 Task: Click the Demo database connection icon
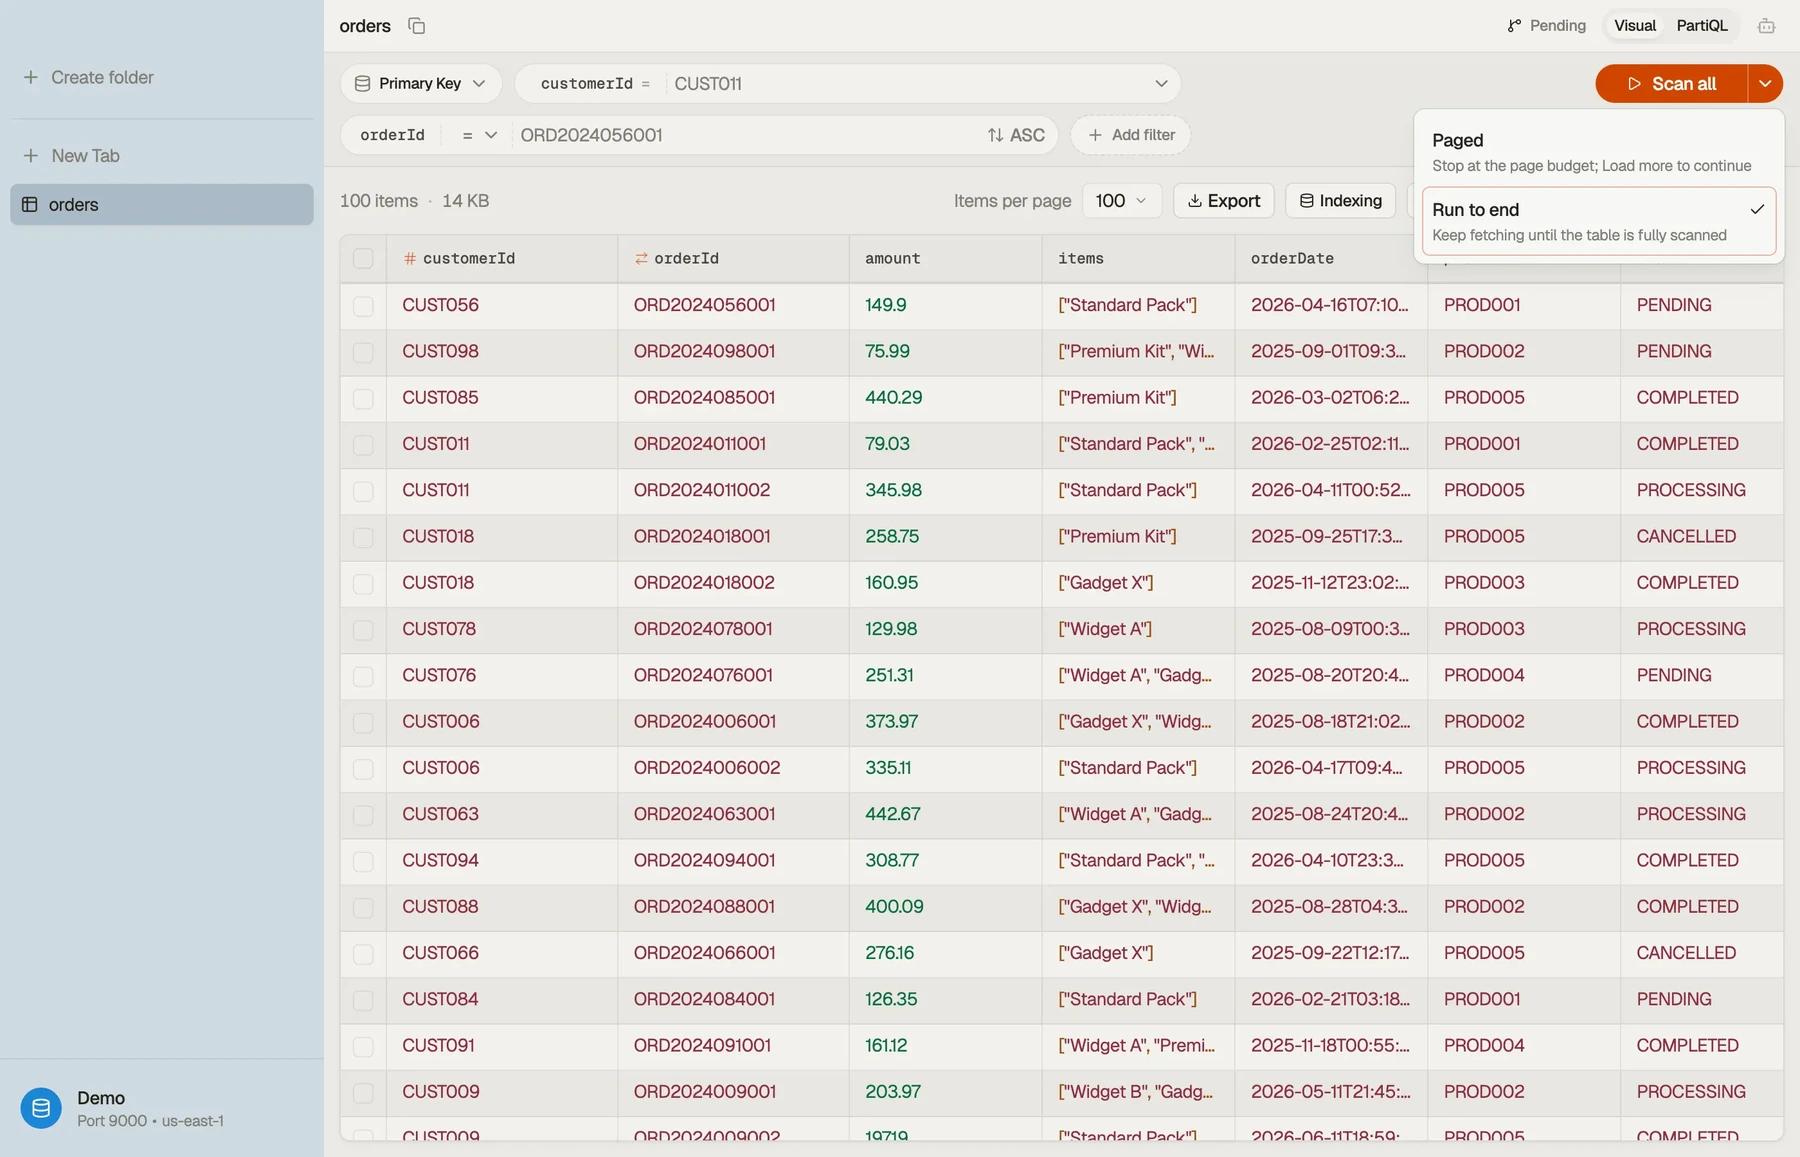[41, 1108]
